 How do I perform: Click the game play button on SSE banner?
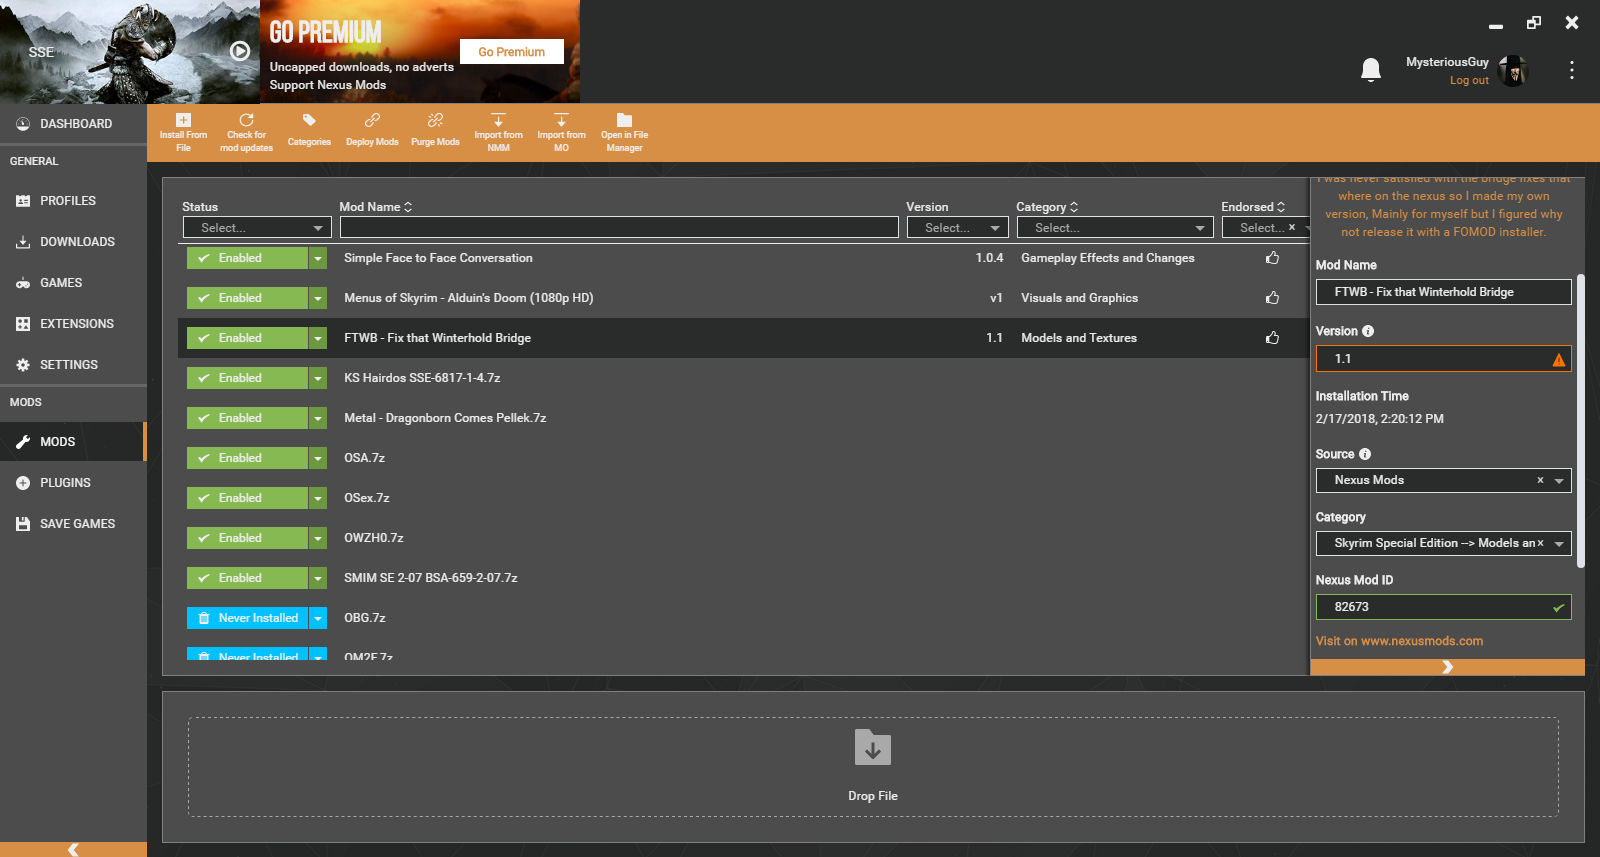click(x=240, y=51)
